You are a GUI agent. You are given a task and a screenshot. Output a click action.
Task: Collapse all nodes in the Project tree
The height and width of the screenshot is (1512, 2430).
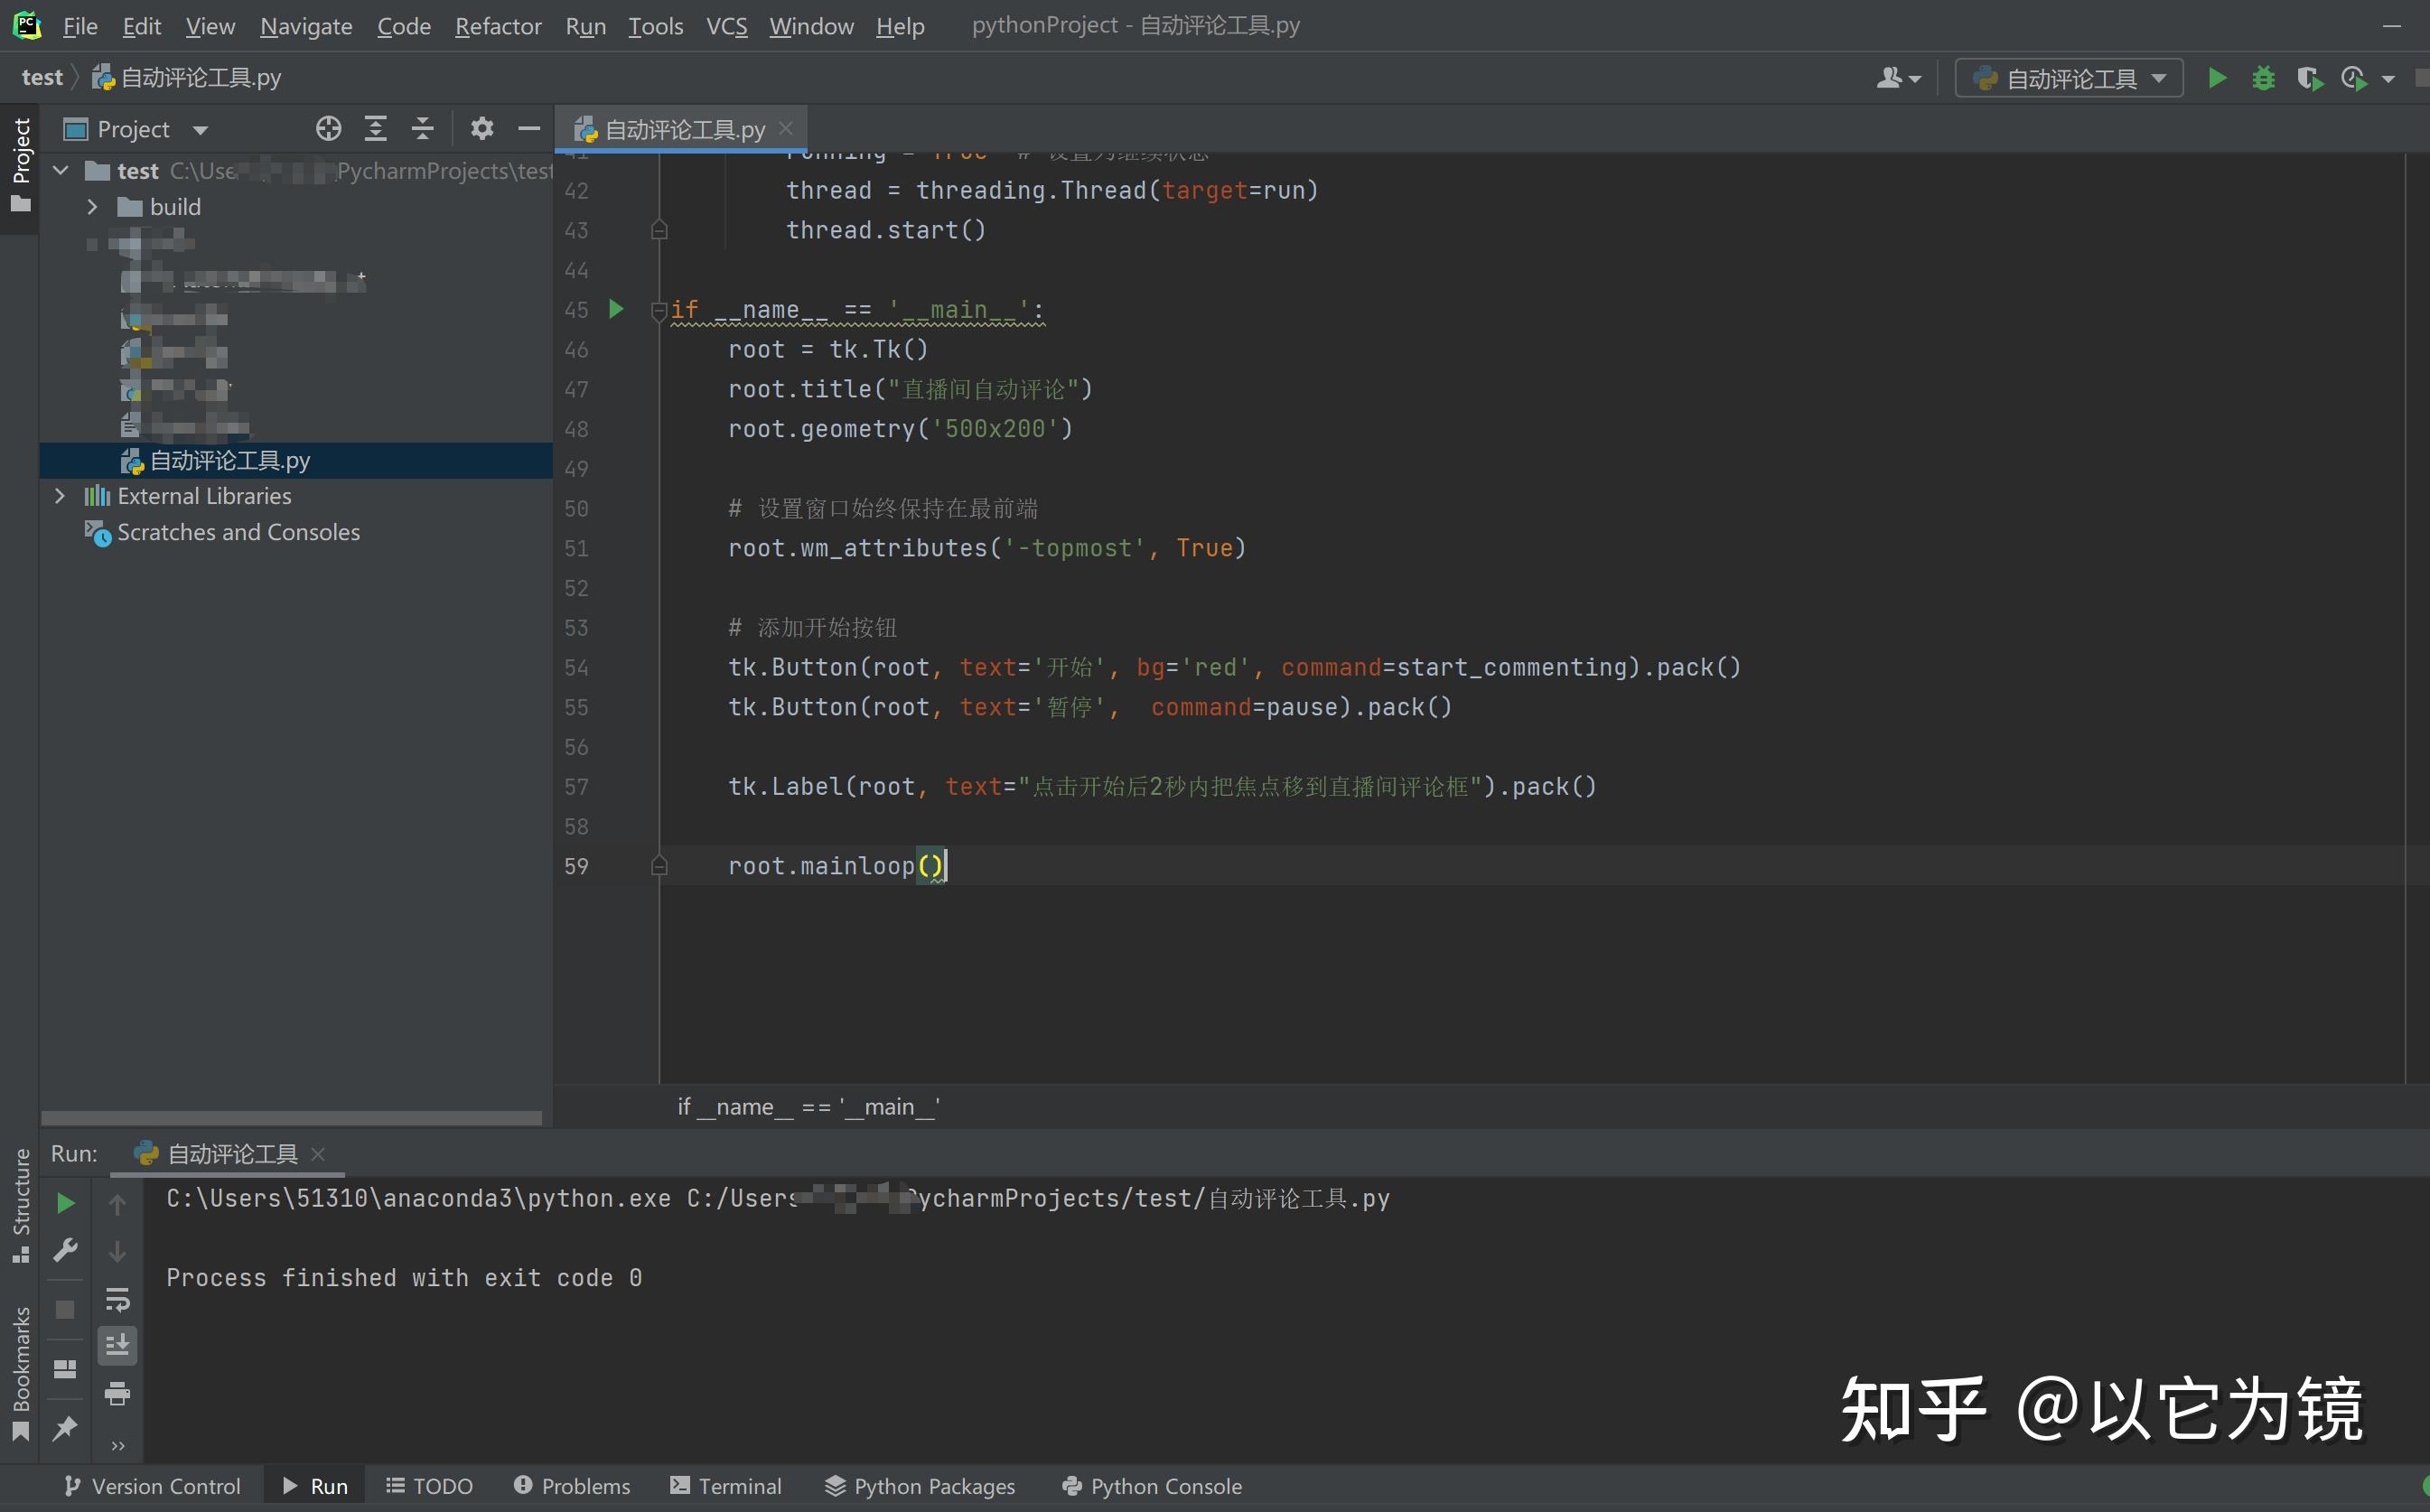423,128
